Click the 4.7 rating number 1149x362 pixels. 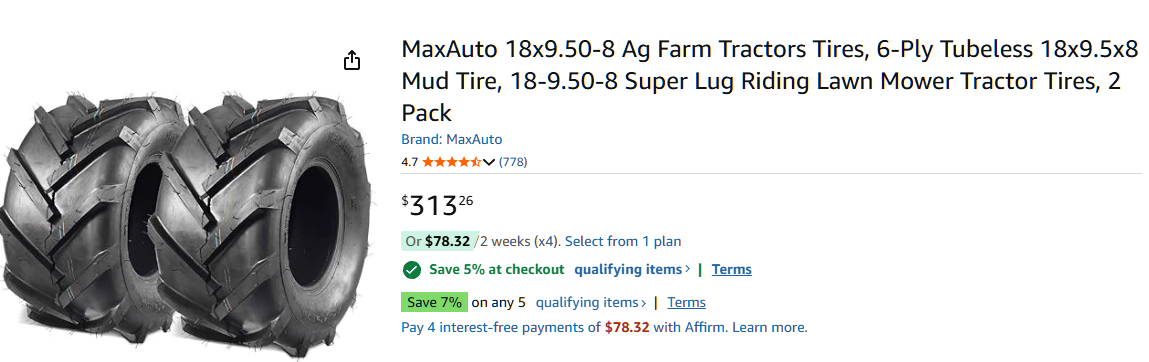coord(410,162)
